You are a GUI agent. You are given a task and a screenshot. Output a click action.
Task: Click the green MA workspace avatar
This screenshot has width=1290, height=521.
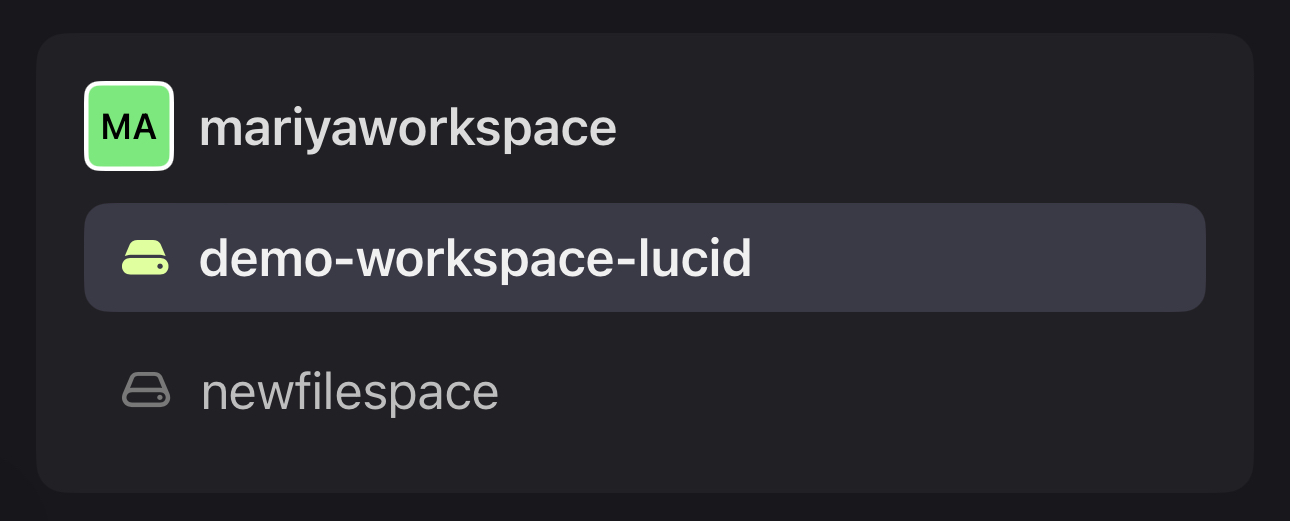click(129, 126)
